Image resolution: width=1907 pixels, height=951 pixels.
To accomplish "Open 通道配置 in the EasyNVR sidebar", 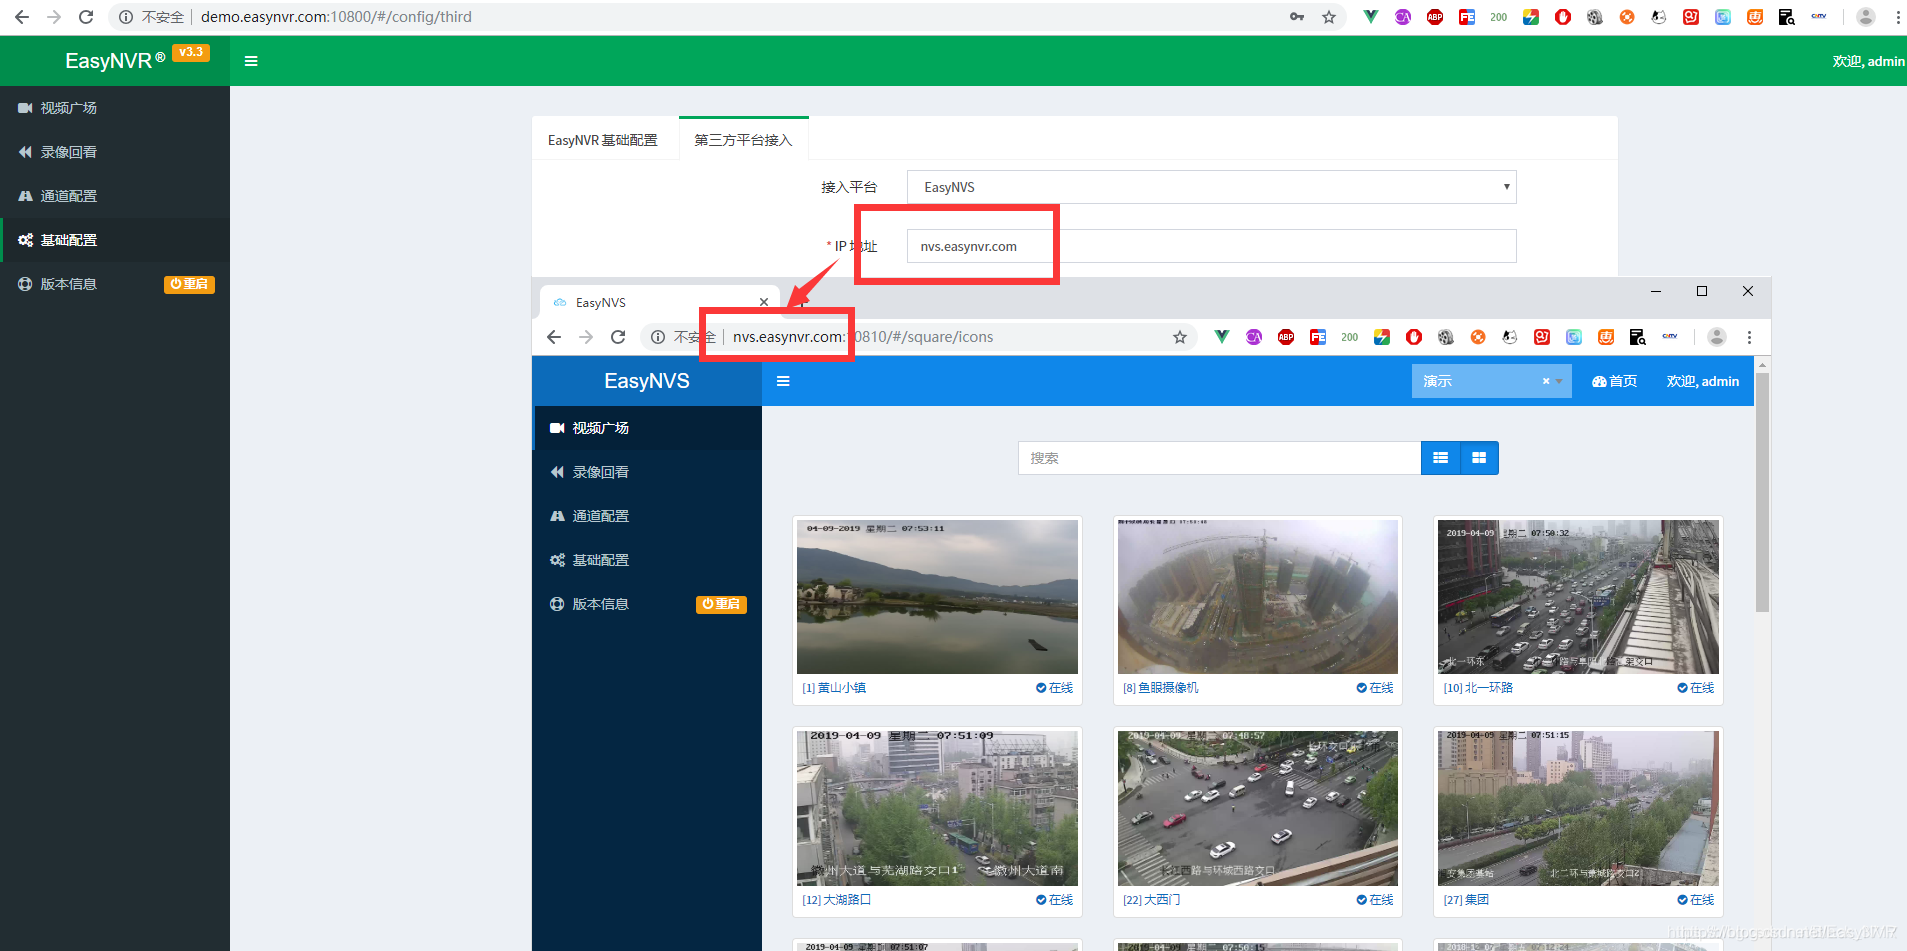I will tap(115, 196).
